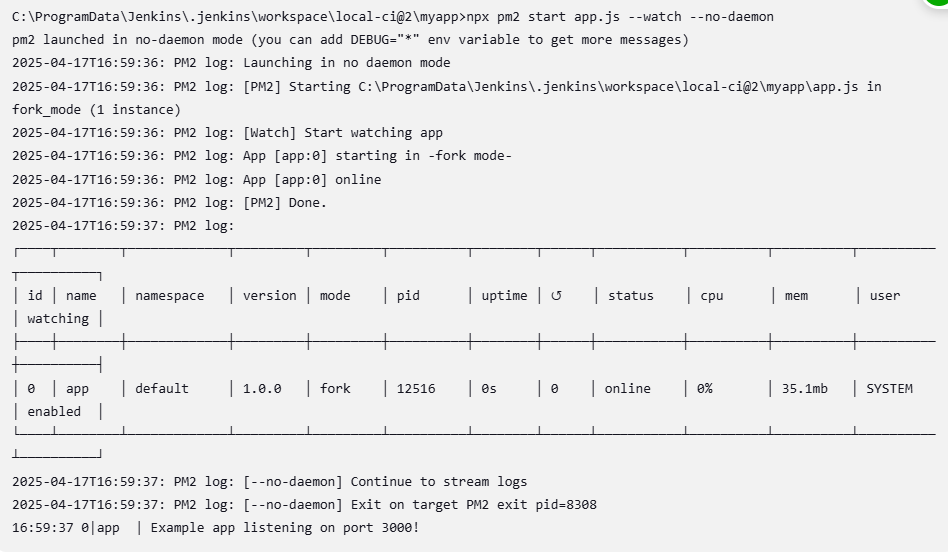
Task: Click the 35.1mb memory value
Action: (x=805, y=389)
